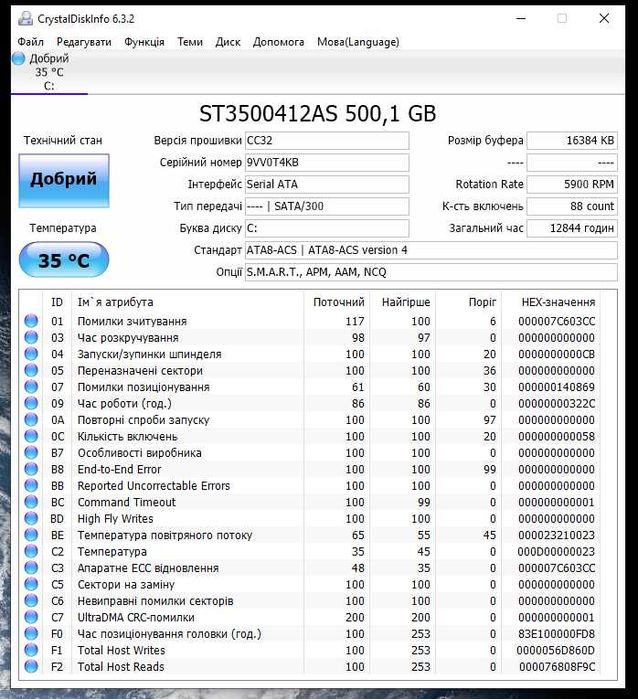Image resolution: width=638 pixels, height=699 pixels.
Task: Click status orb for Час роботи (год.) row
Action: [31, 403]
